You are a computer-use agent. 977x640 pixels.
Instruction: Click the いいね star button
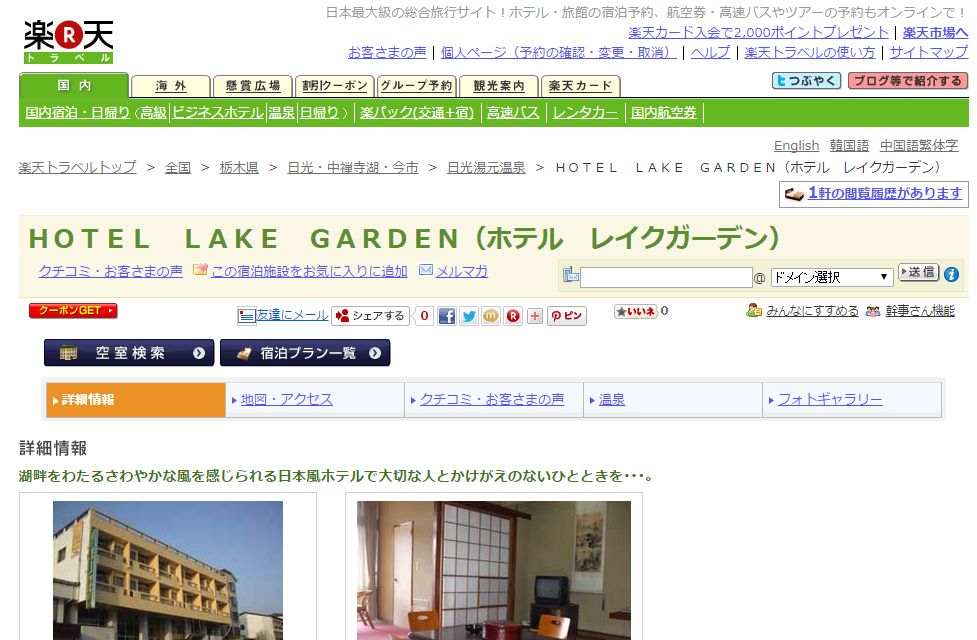click(x=636, y=311)
